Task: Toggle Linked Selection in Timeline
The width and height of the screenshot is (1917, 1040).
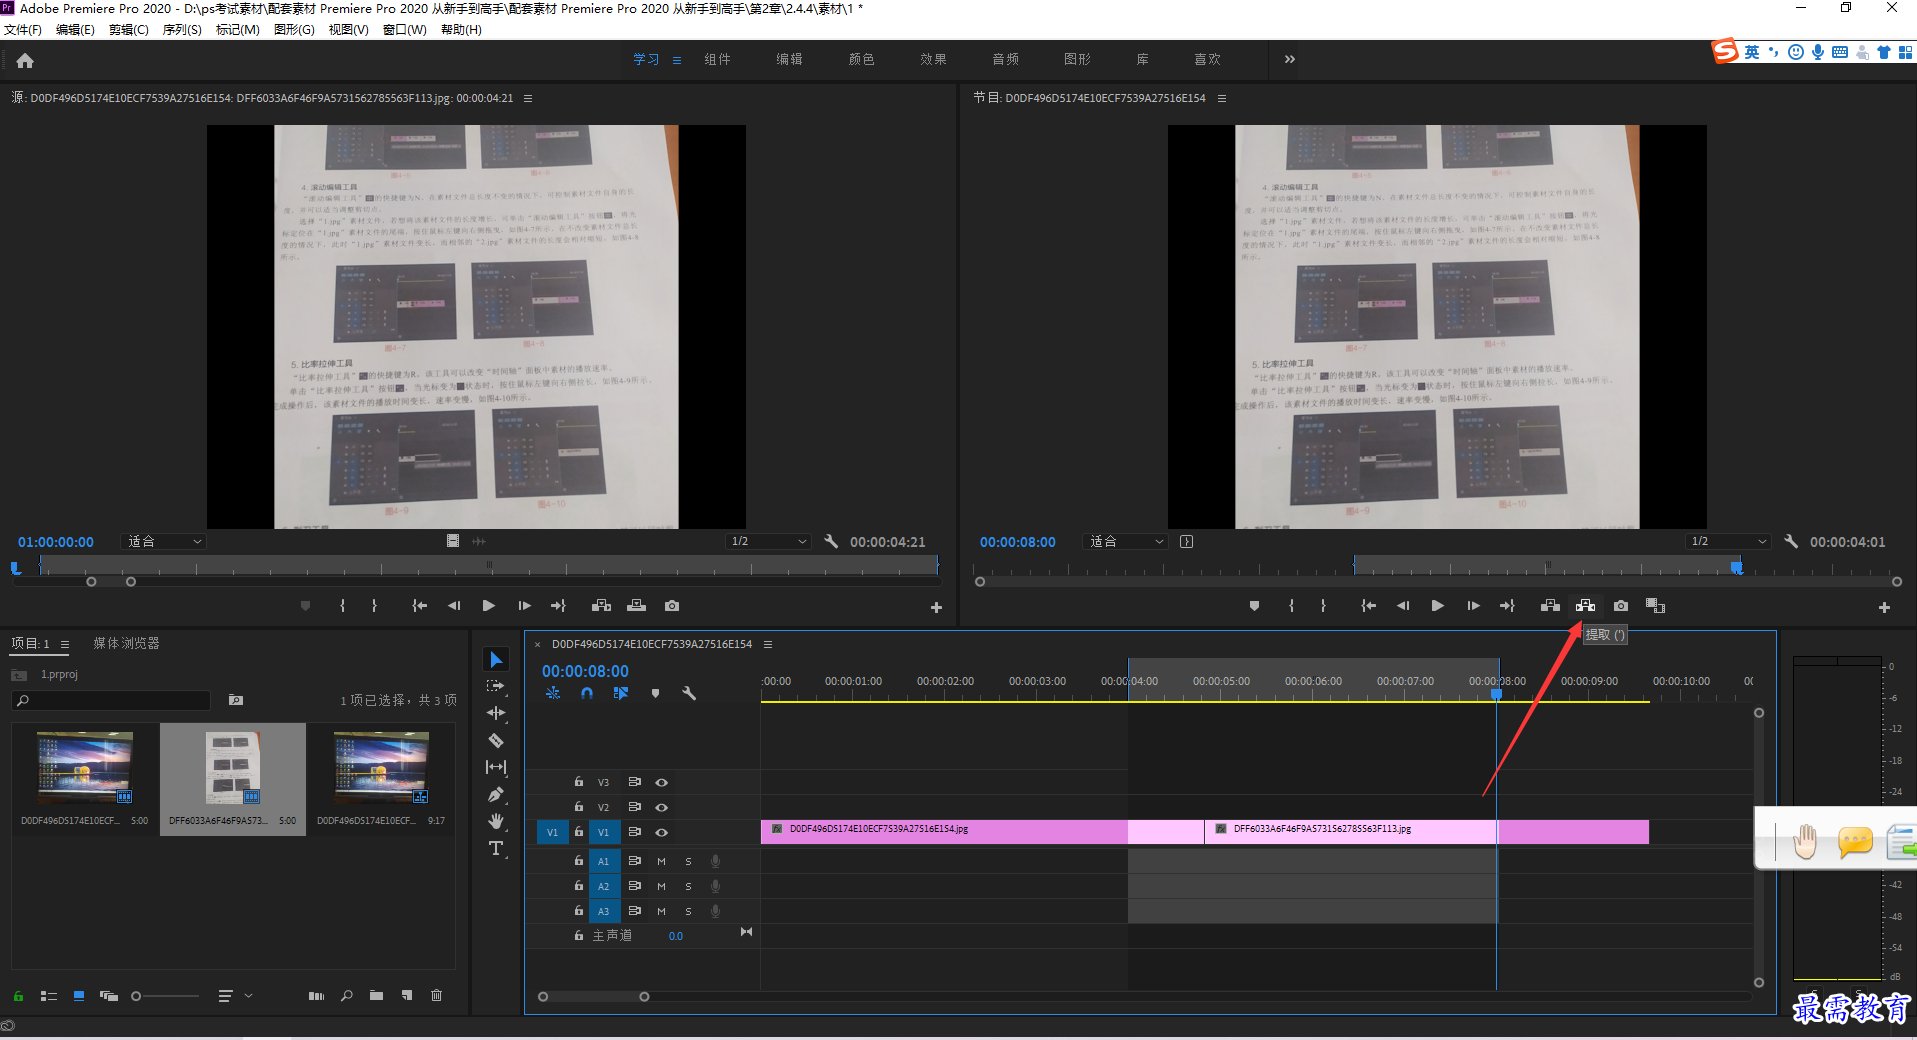Action: pyautogui.click(x=621, y=693)
